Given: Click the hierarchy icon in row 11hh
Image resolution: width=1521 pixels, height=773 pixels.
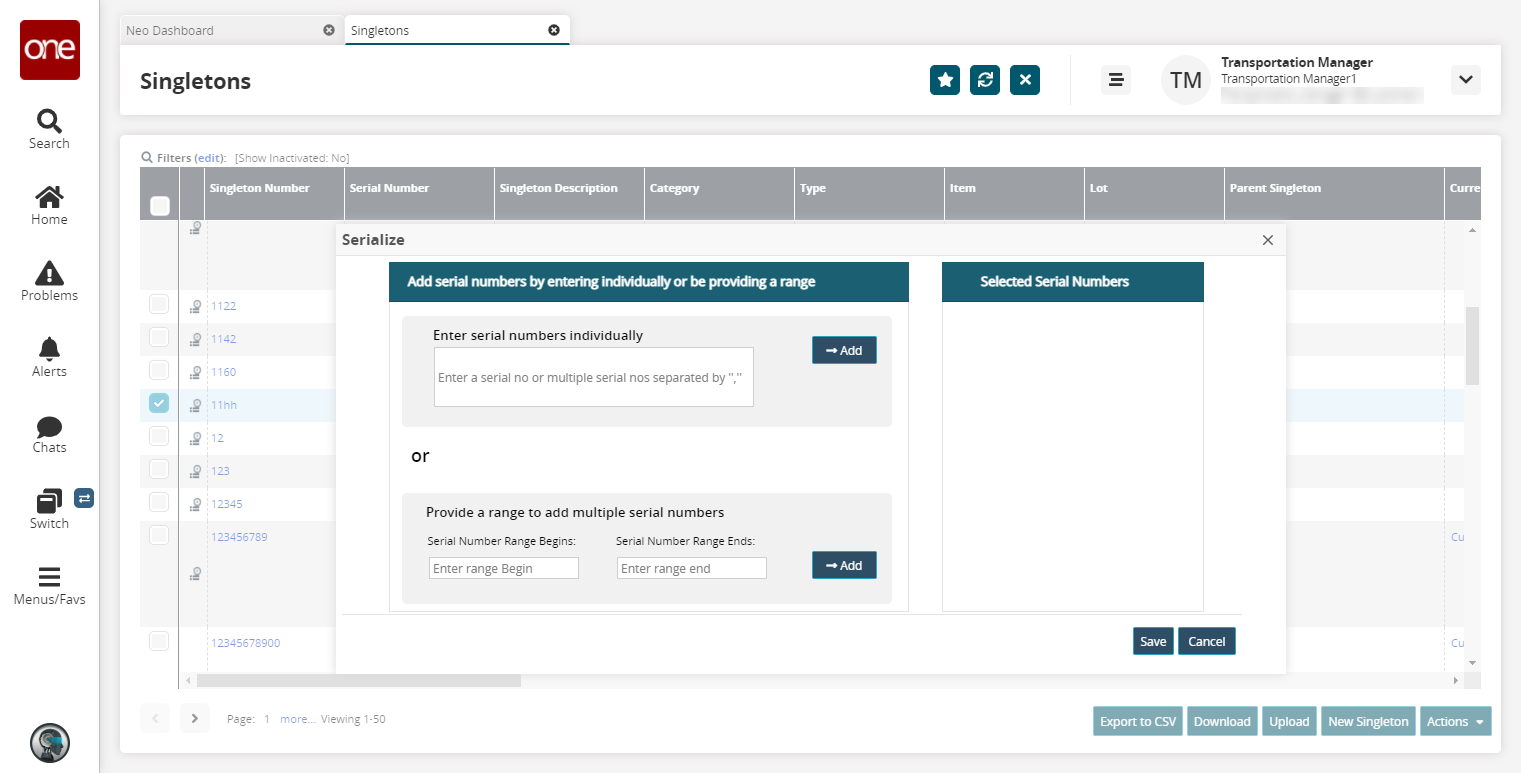Looking at the screenshot, I should tap(196, 405).
